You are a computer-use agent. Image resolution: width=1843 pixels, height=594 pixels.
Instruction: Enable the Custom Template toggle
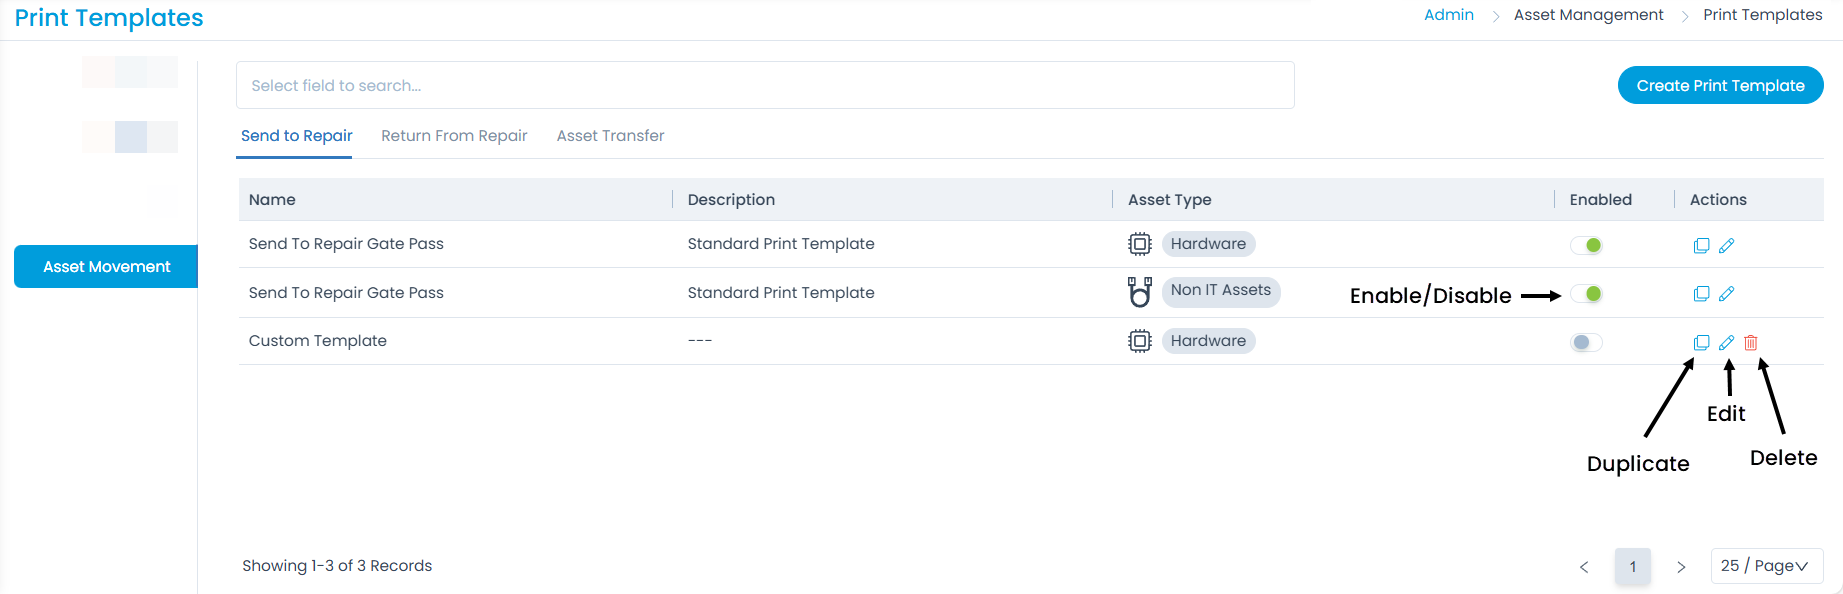click(x=1586, y=342)
